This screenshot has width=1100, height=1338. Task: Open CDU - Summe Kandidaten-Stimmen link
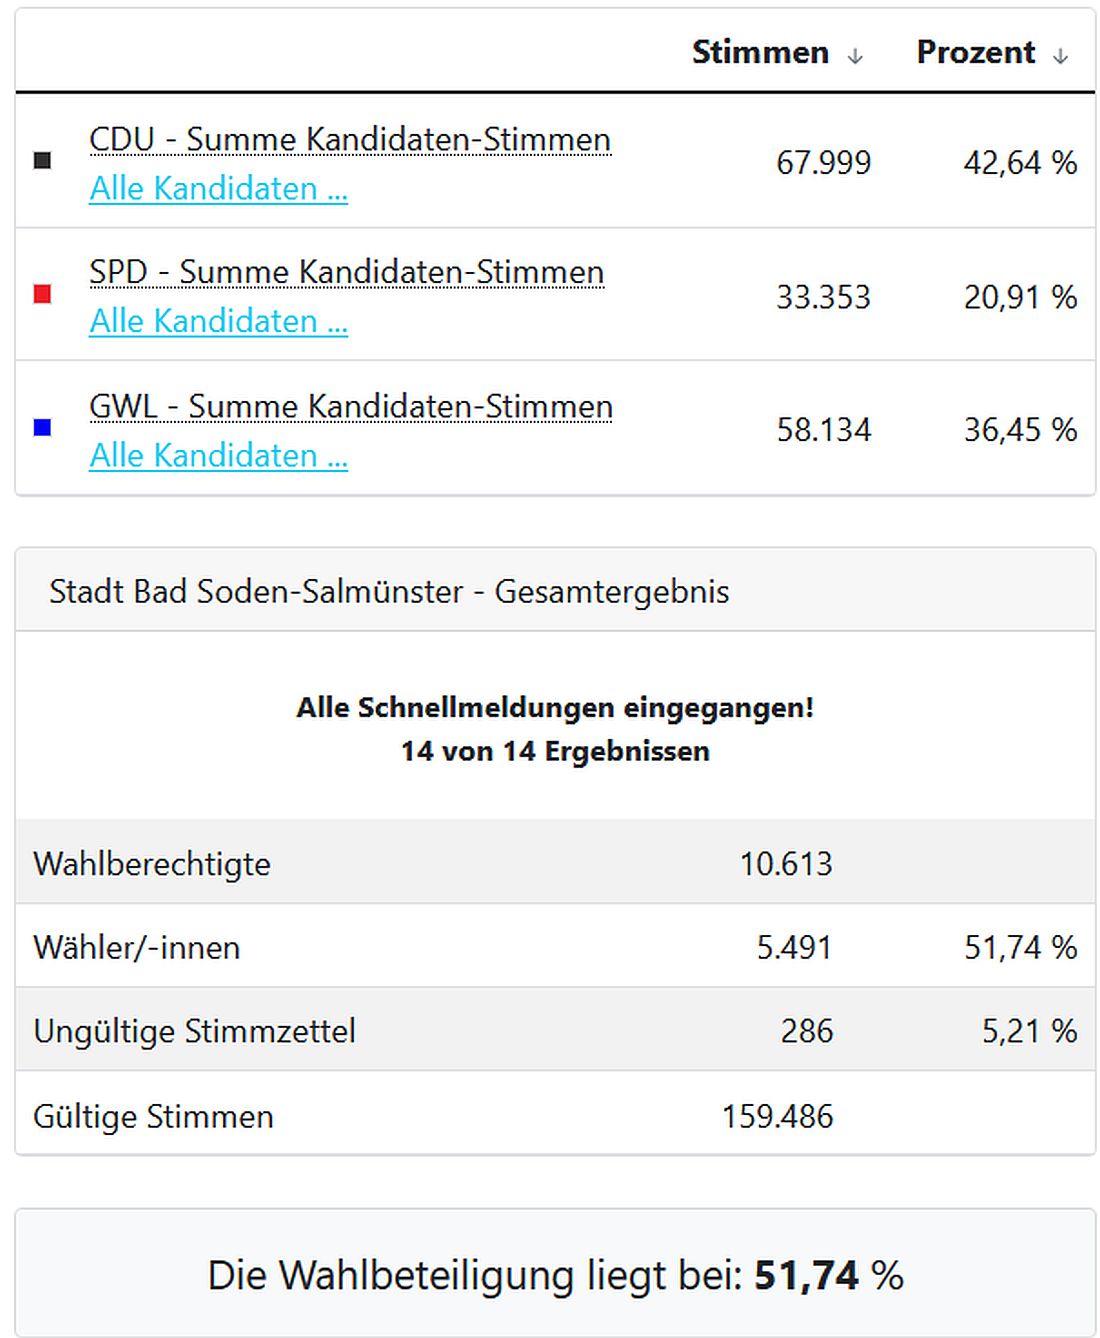pyautogui.click(x=350, y=140)
